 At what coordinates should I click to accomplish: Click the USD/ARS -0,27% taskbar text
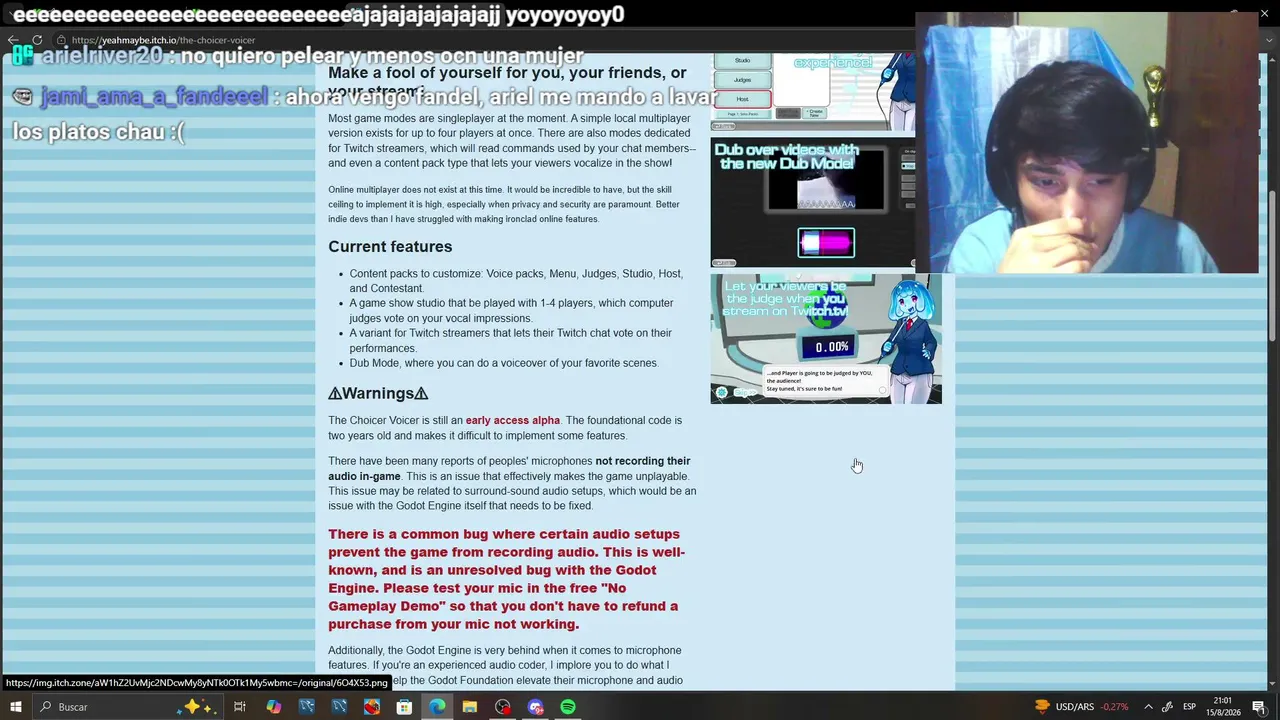1092,707
